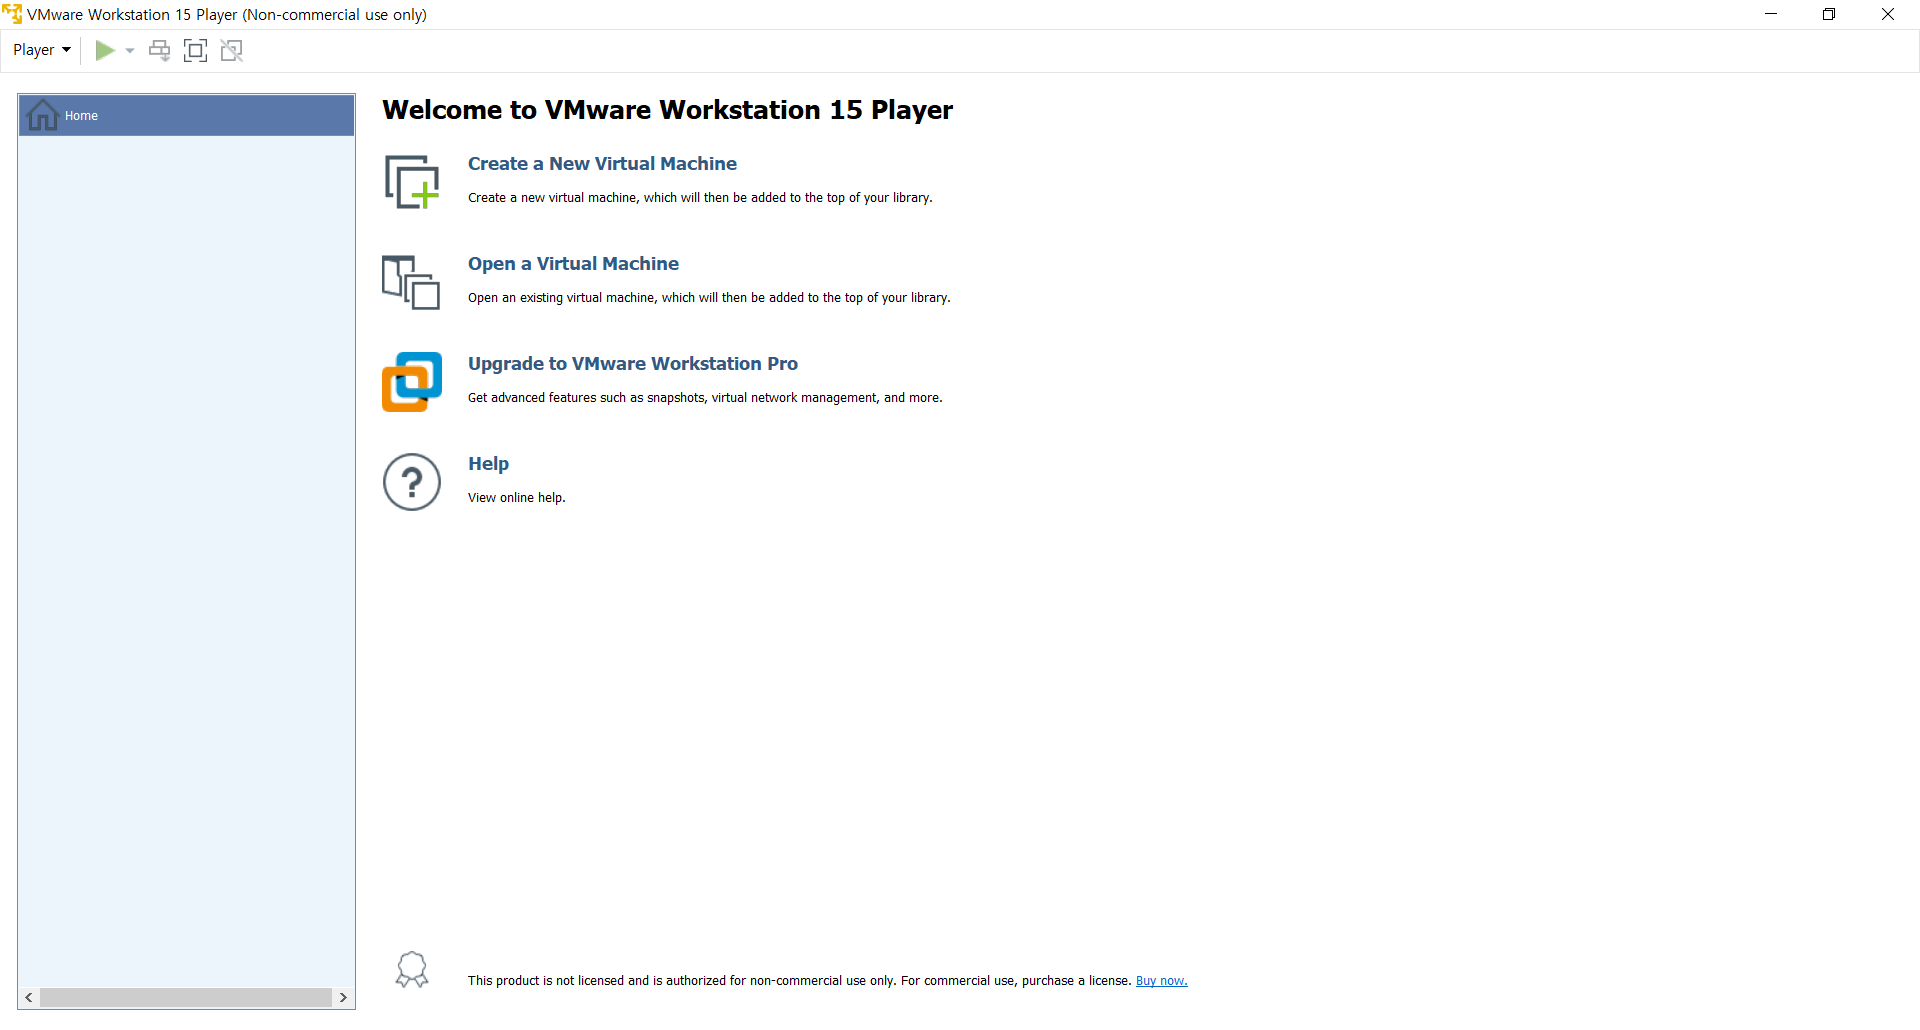
Task: Click 'View online help.' text
Action: 517,498
